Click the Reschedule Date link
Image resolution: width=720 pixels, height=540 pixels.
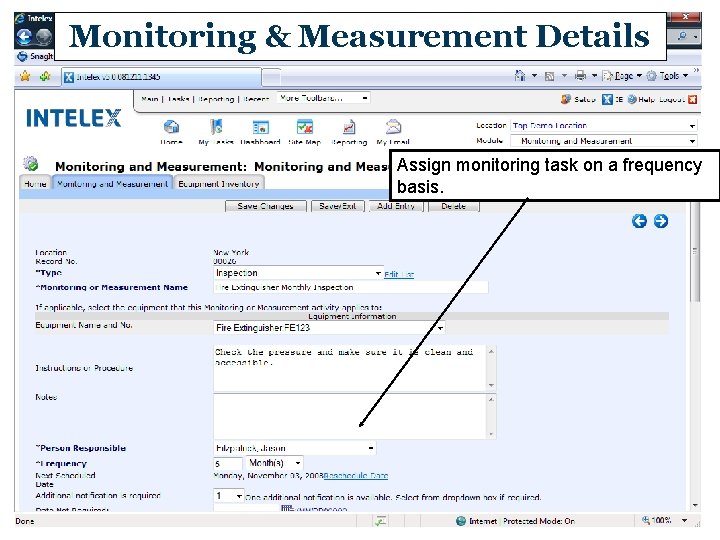pyautogui.click(x=356, y=476)
